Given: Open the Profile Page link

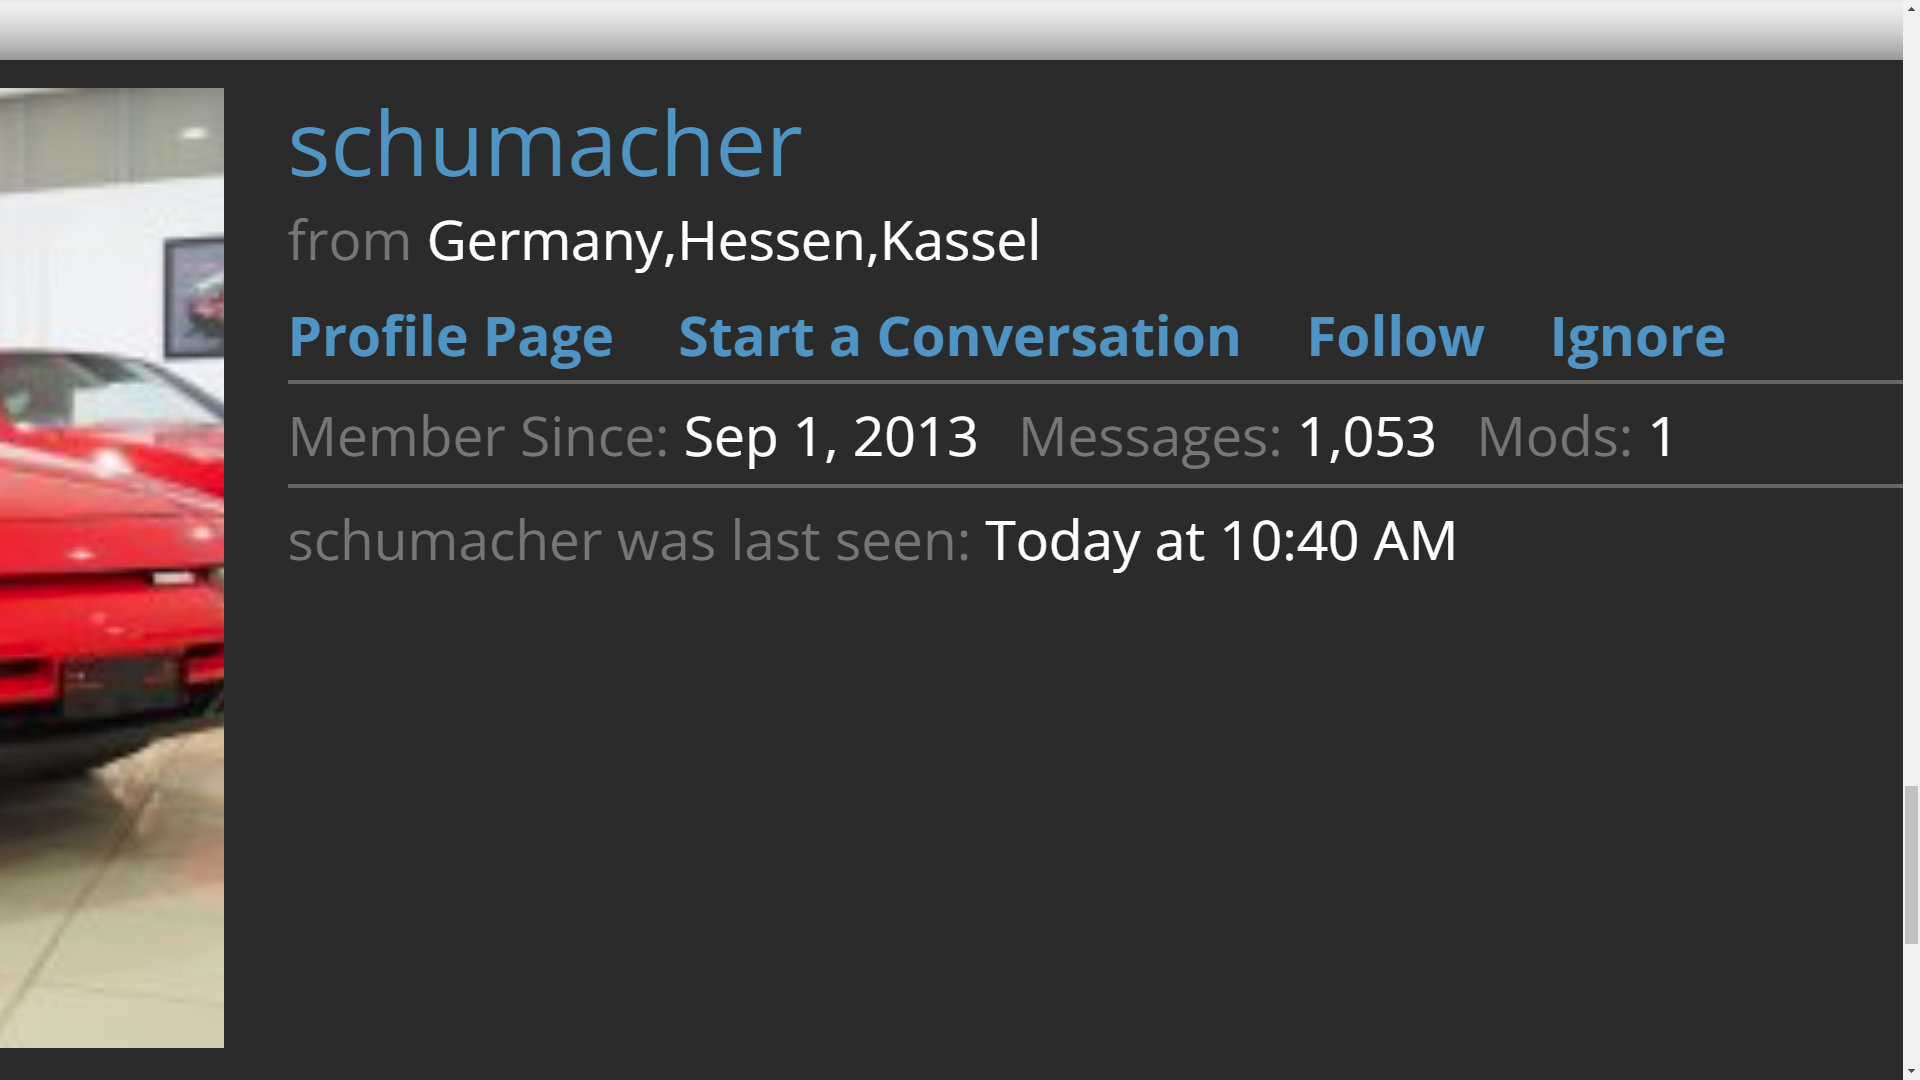Looking at the screenshot, I should coord(450,336).
